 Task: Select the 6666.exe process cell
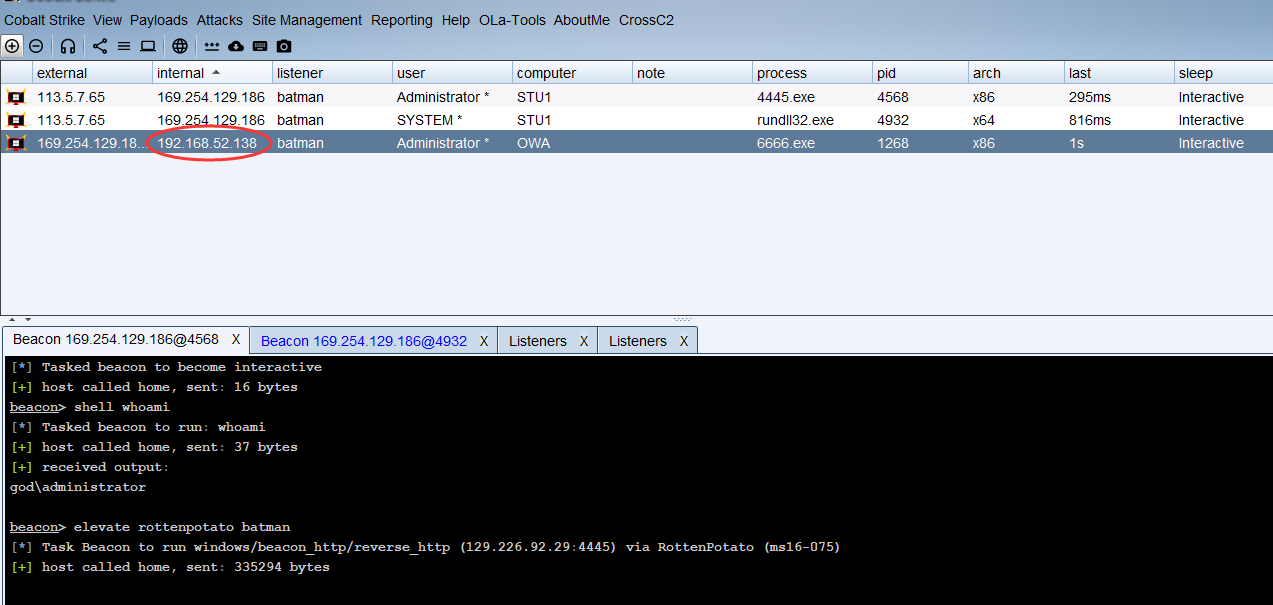[812, 143]
